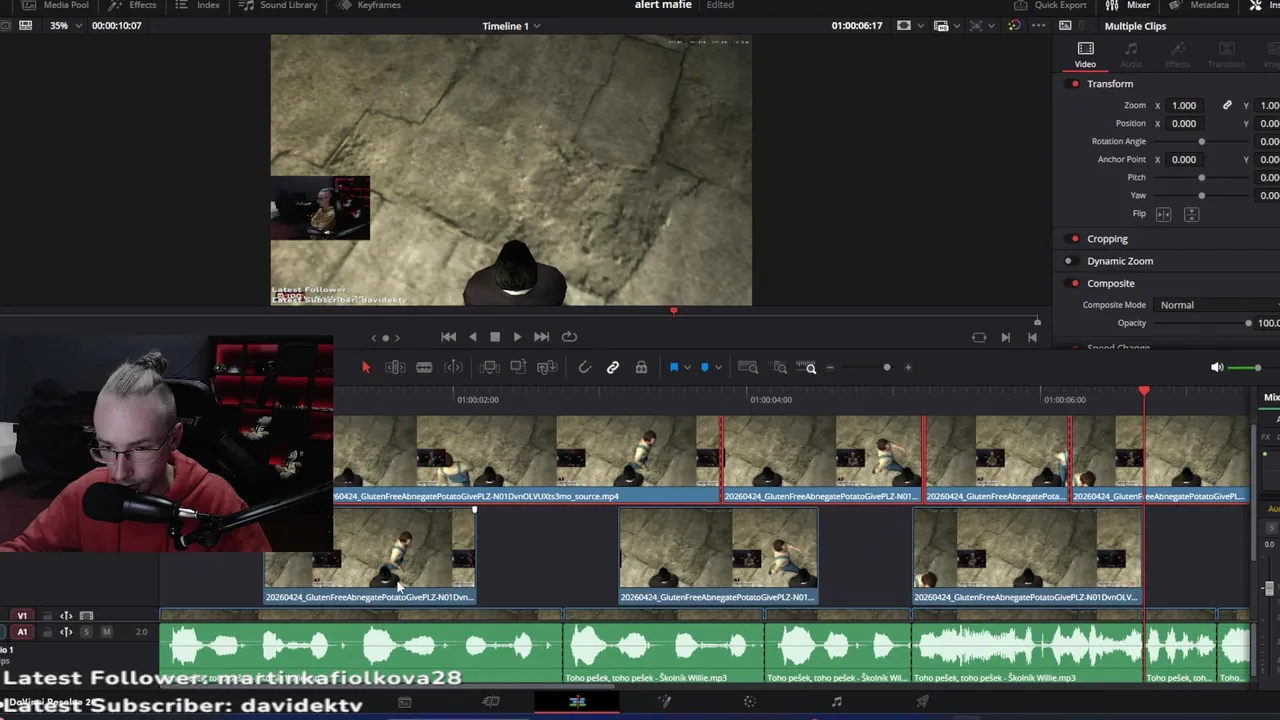
Task: Adjust the Rotation Angle slider
Action: (x=1201, y=141)
